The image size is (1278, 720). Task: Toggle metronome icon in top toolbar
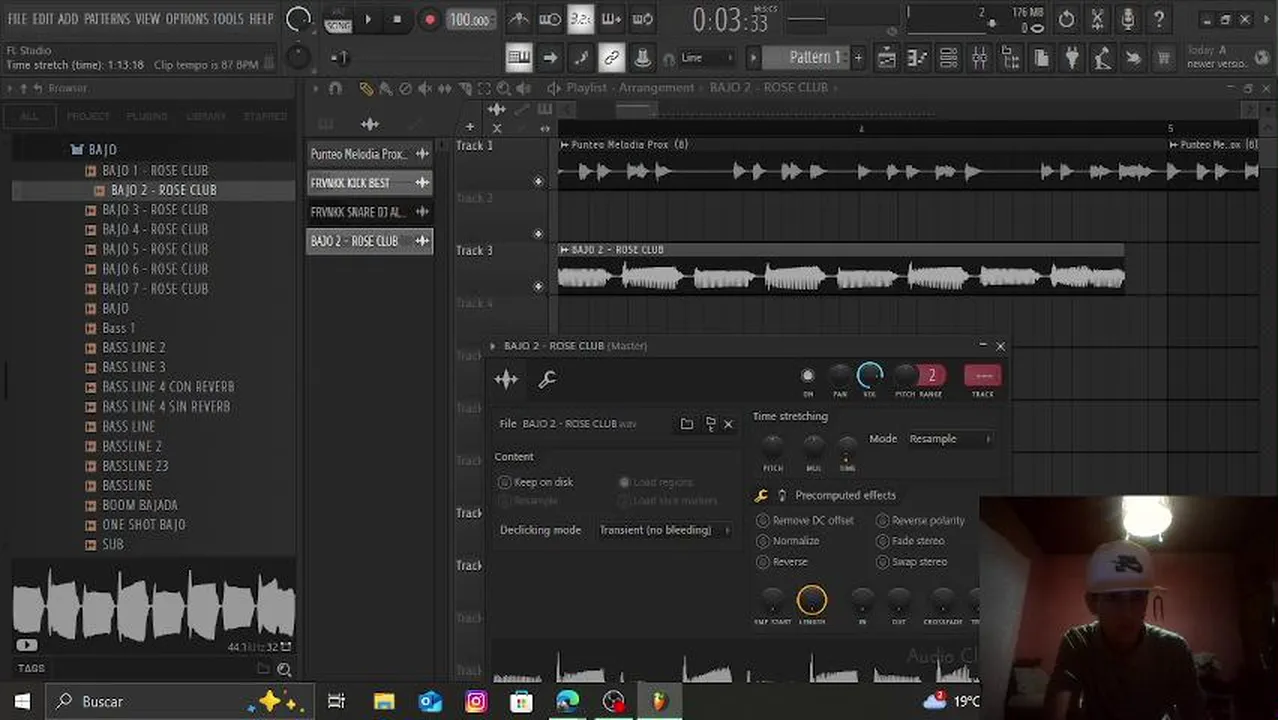[519, 19]
